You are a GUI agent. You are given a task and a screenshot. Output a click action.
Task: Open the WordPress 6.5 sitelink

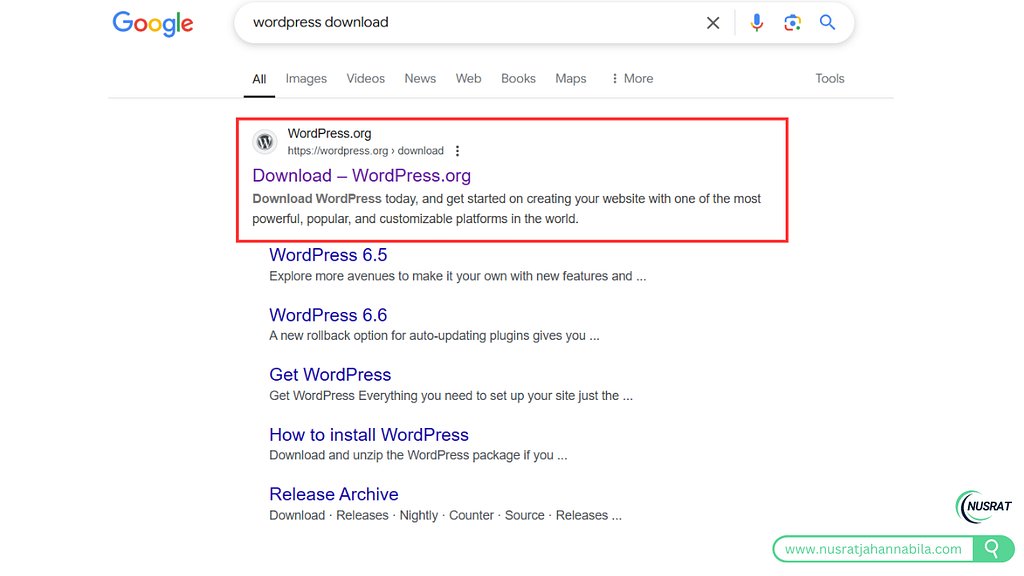click(x=328, y=255)
